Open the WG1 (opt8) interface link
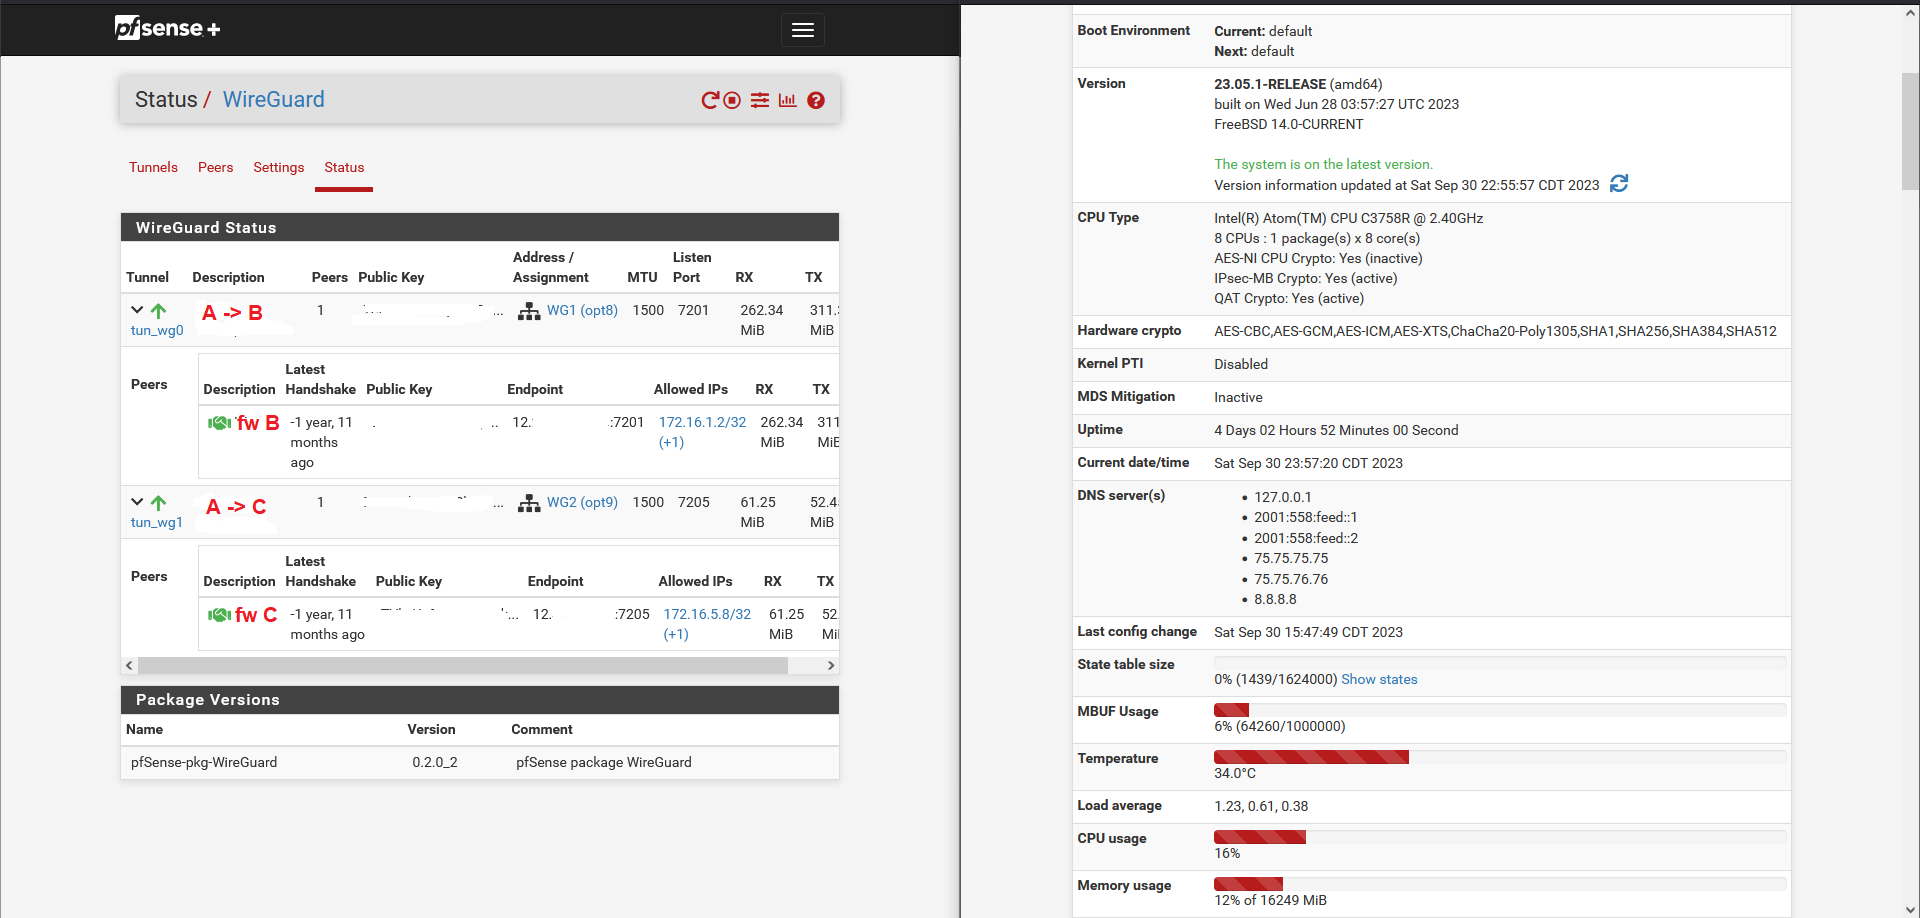The width and height of the screenshot is (1920, 918). (x=582, y=310)
